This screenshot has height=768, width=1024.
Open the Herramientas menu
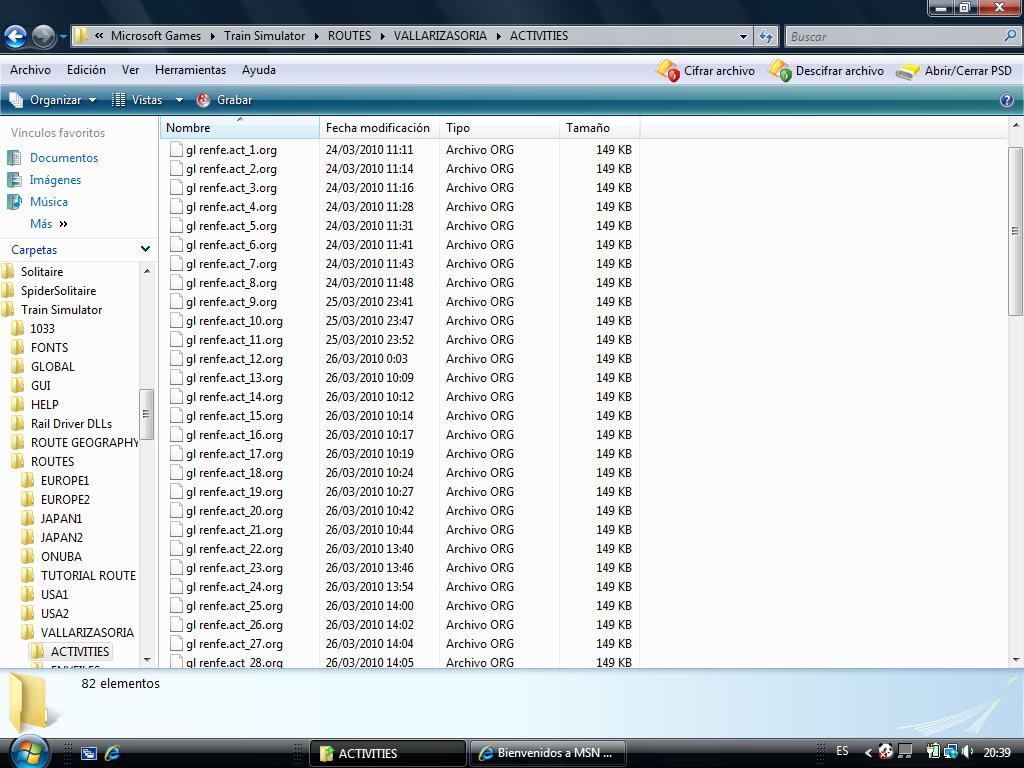190,70
